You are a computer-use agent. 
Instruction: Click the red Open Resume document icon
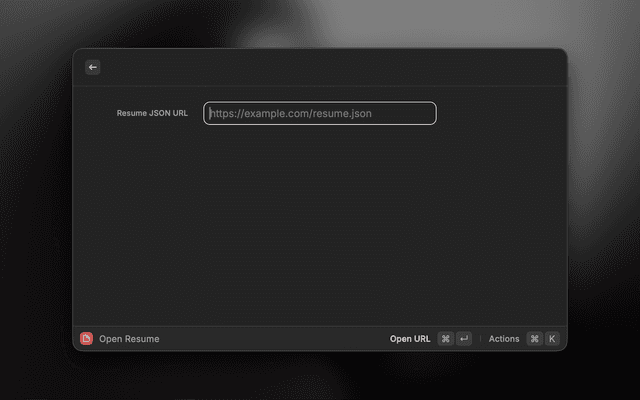pos(87,339)
